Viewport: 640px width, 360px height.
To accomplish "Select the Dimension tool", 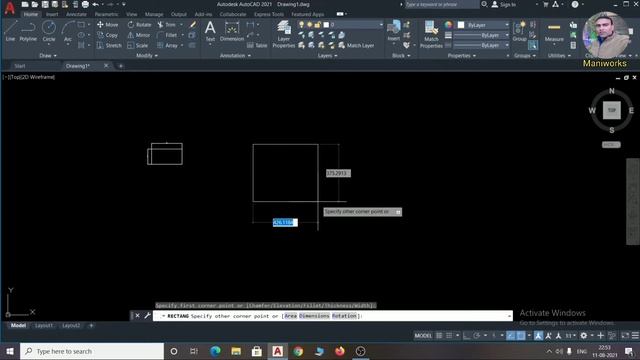I will (x=232, y=31).
